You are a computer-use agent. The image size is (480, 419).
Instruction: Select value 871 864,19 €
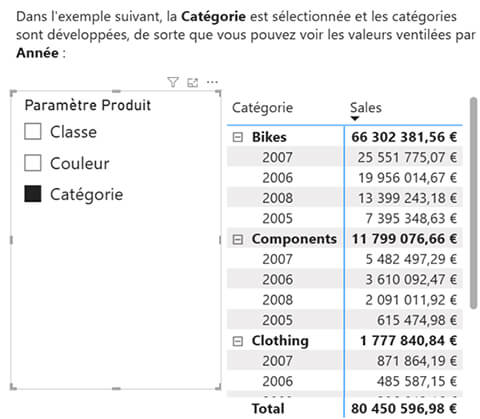click(417, 361)
